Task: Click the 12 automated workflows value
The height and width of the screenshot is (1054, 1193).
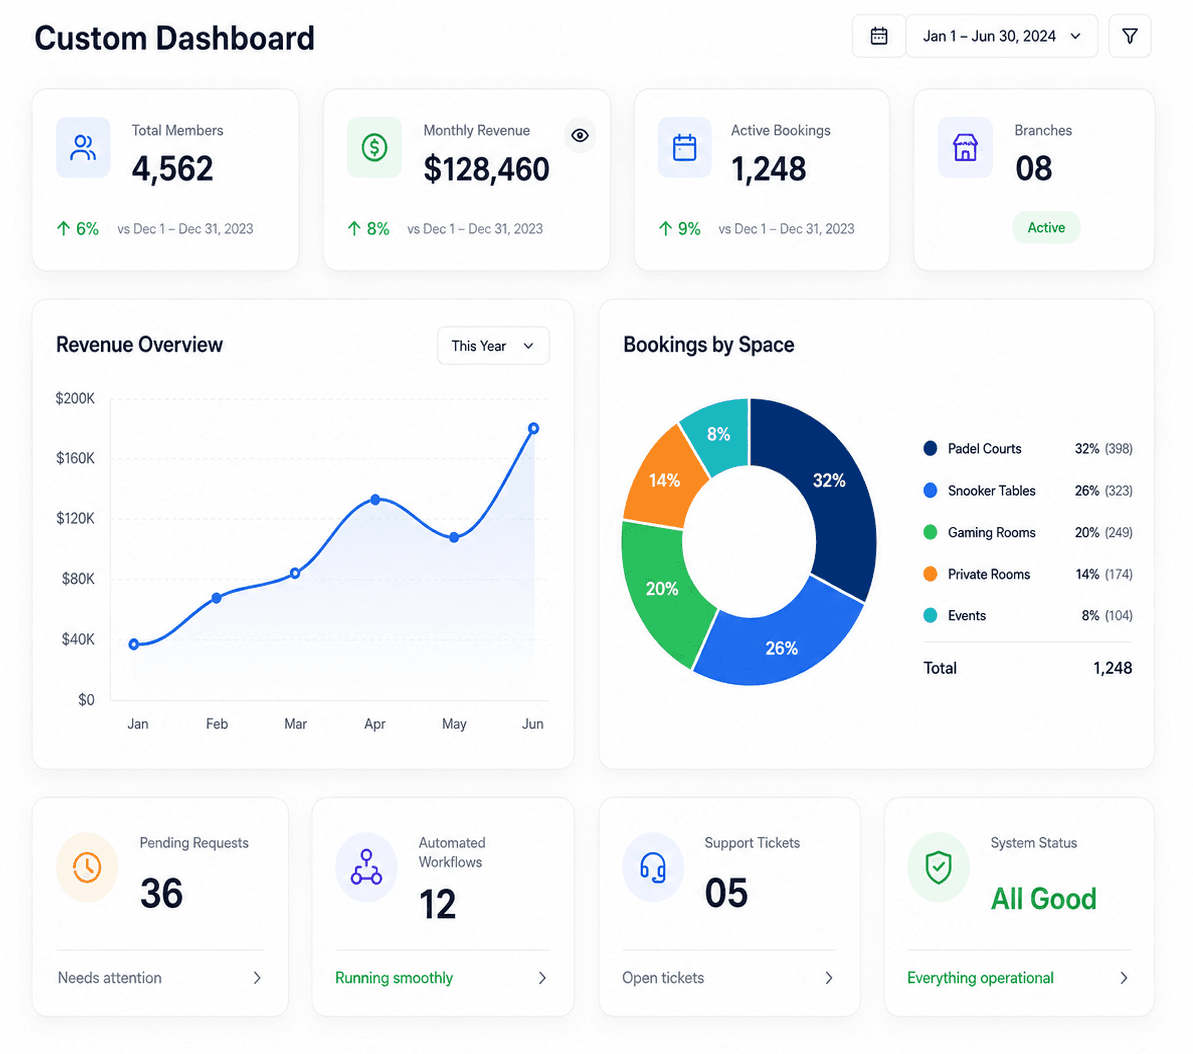Action: (437, 905)
